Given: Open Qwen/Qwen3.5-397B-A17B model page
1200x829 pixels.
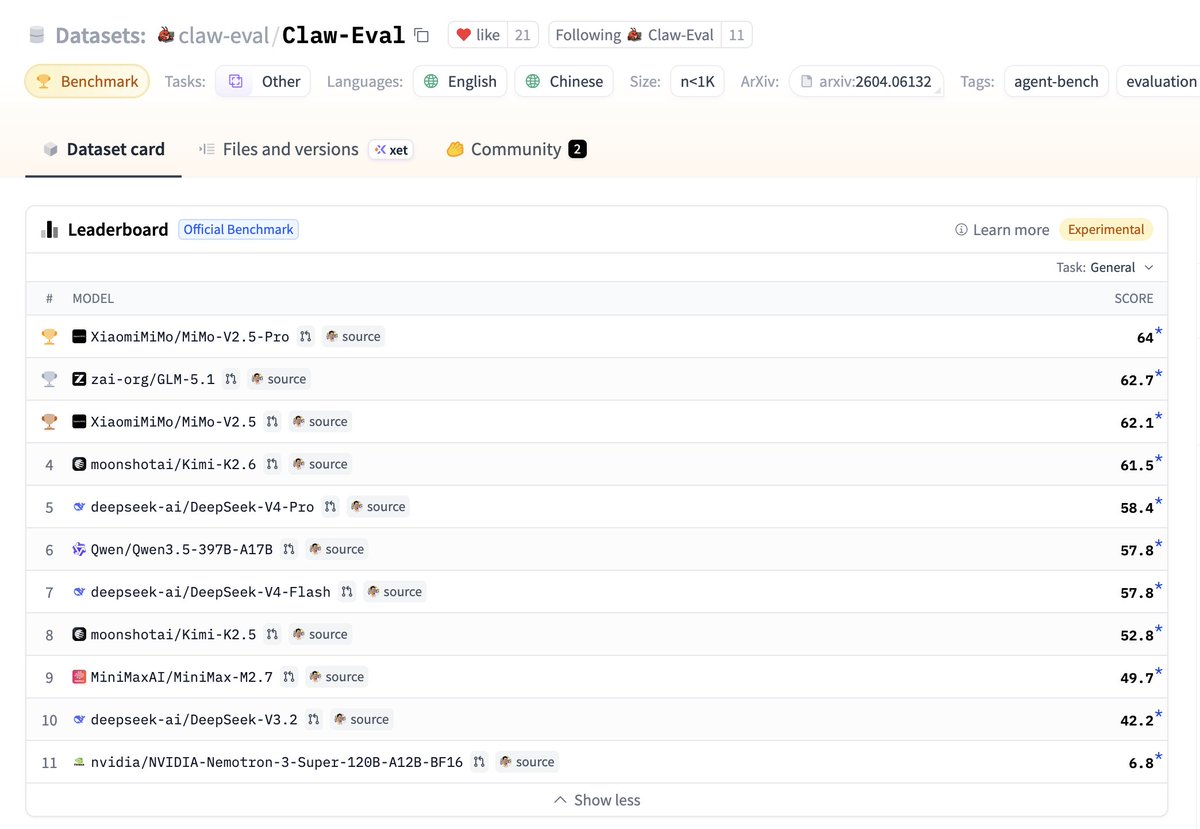Looking at the screenshot, I should pos(181,549).
